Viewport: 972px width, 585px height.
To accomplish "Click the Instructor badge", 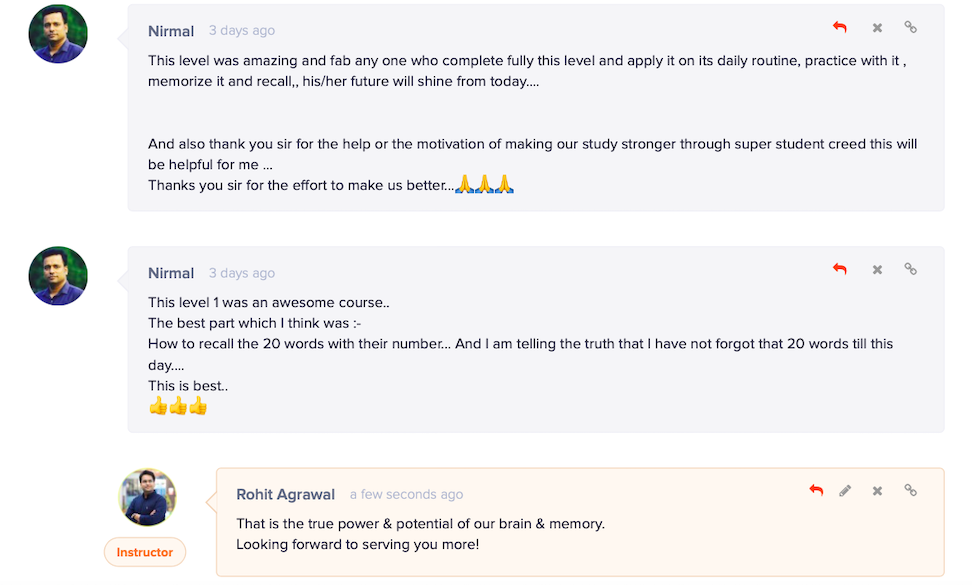I will [145, 552].
